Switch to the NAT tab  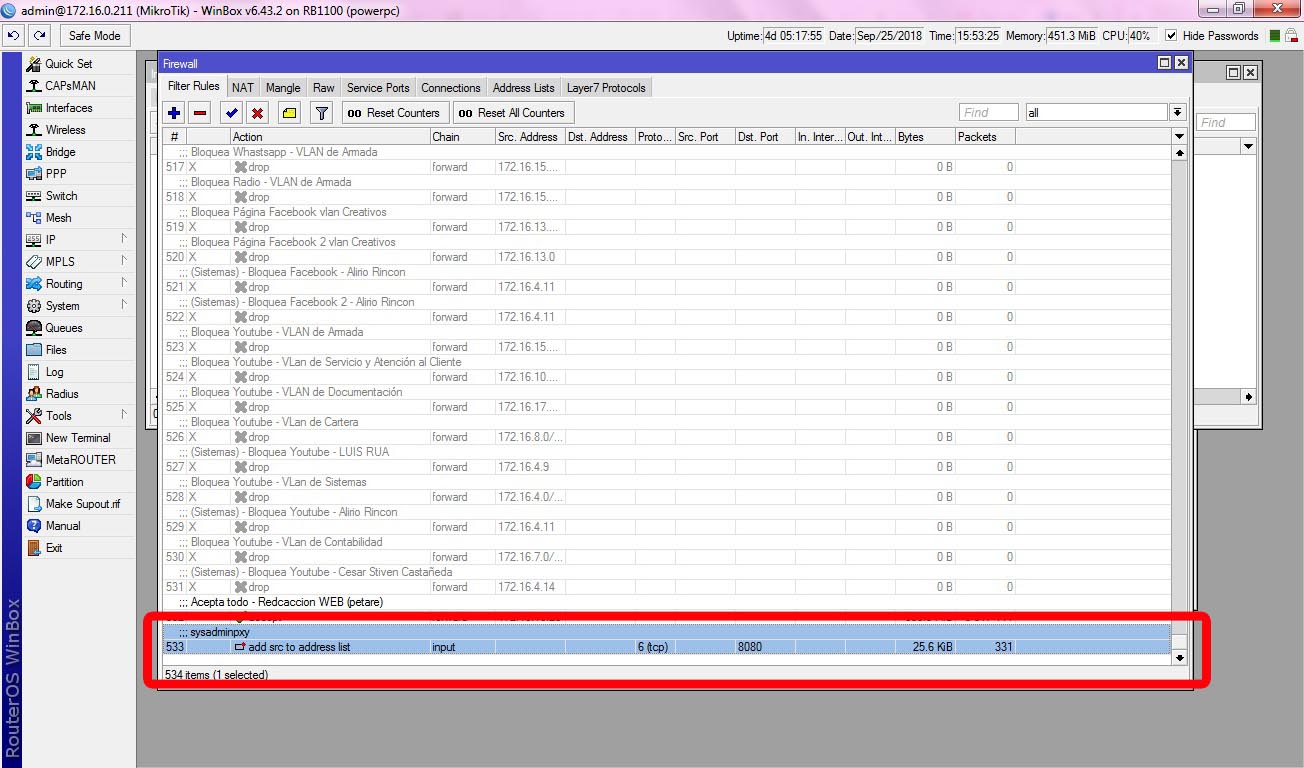(x=243, y=88)
